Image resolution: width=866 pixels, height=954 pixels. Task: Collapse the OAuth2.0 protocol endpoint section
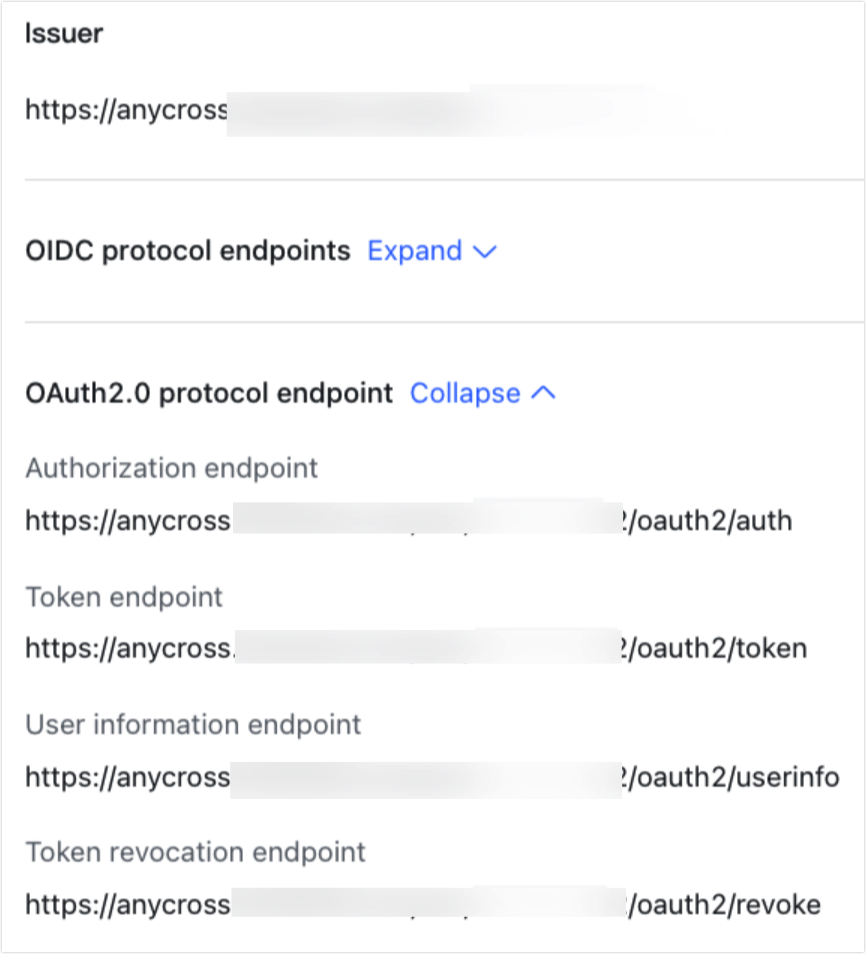coord(465,394)
